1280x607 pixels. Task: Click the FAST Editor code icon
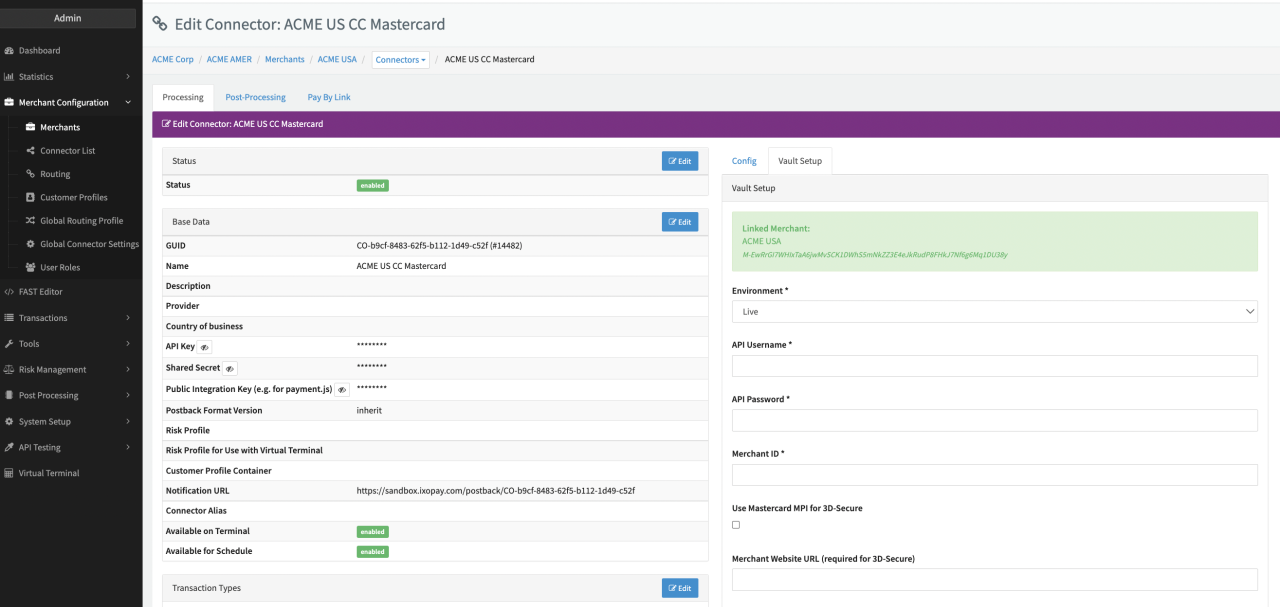click(9, 292)
